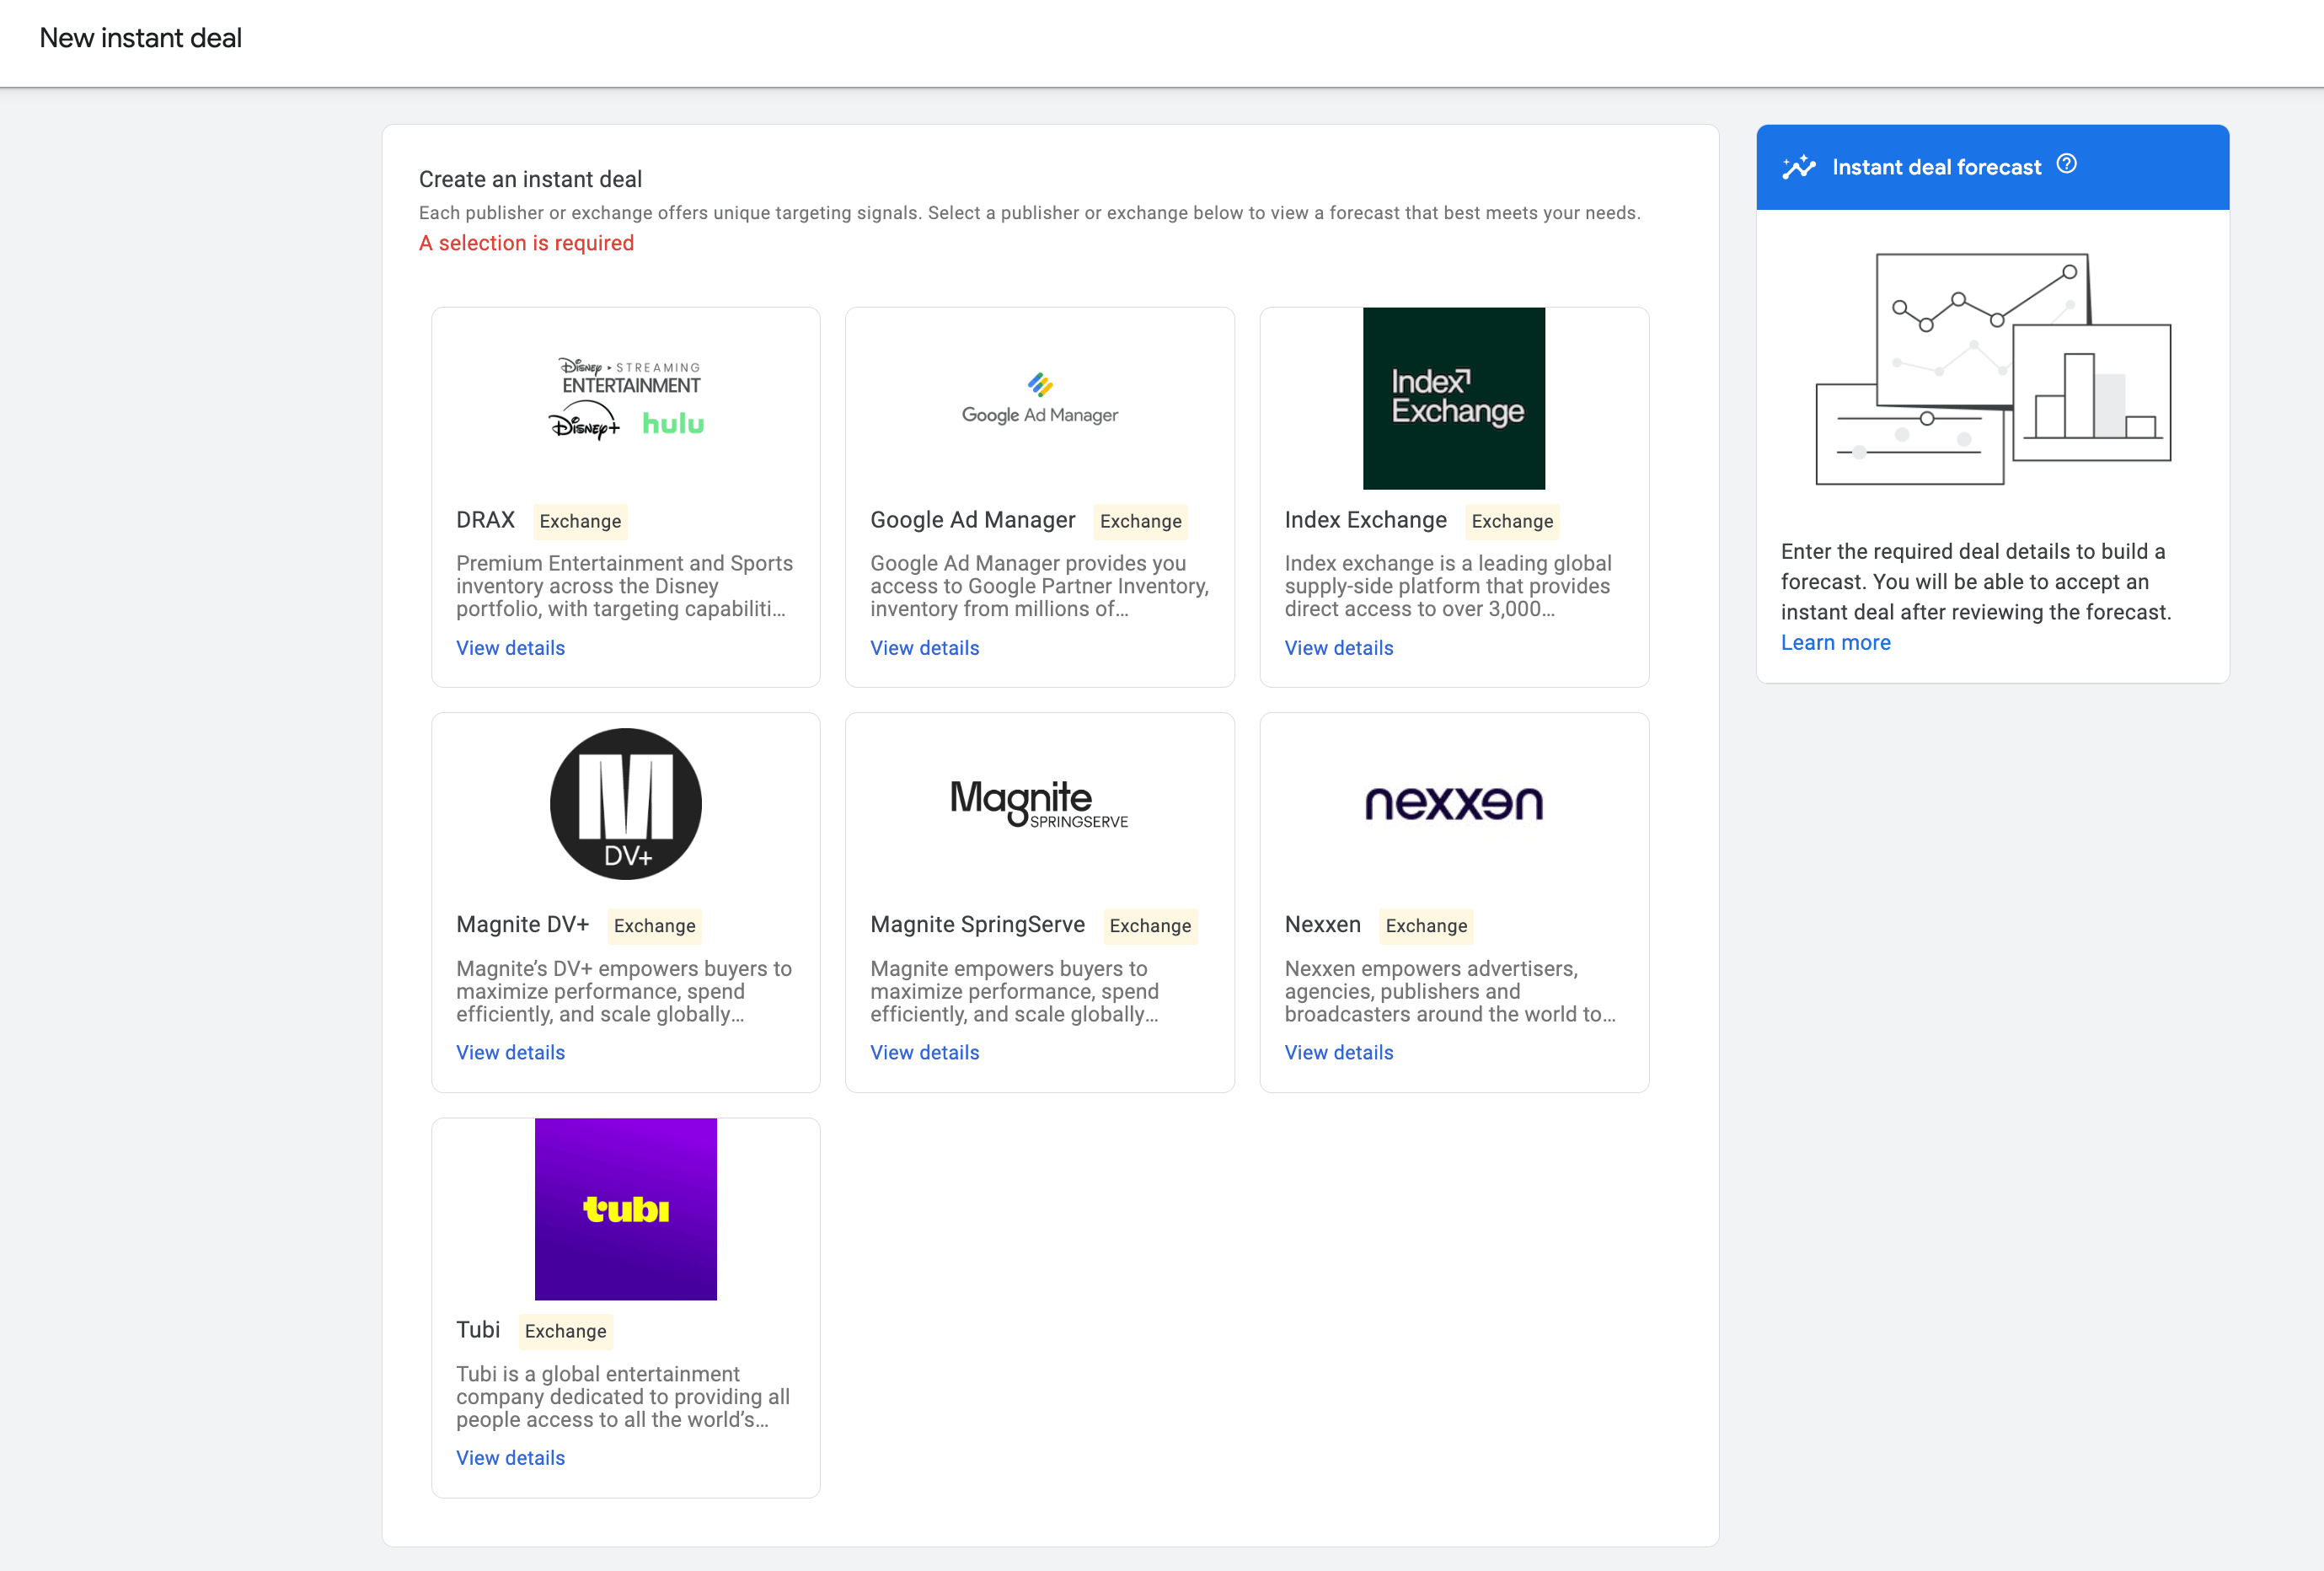Image resolution: width=2324 pixels, height=1571 pixels.
Task: Click the forecast charts illustration
Action: (x=1993, y=369)
